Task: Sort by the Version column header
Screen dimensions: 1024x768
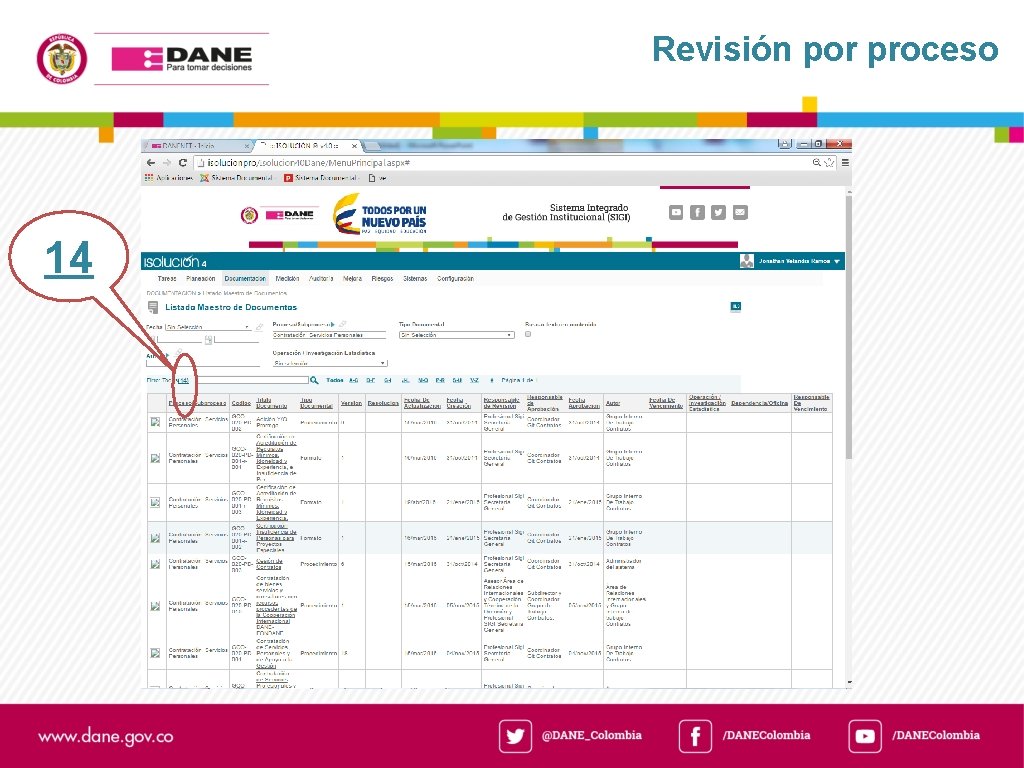Action: (x=351, y=404)
